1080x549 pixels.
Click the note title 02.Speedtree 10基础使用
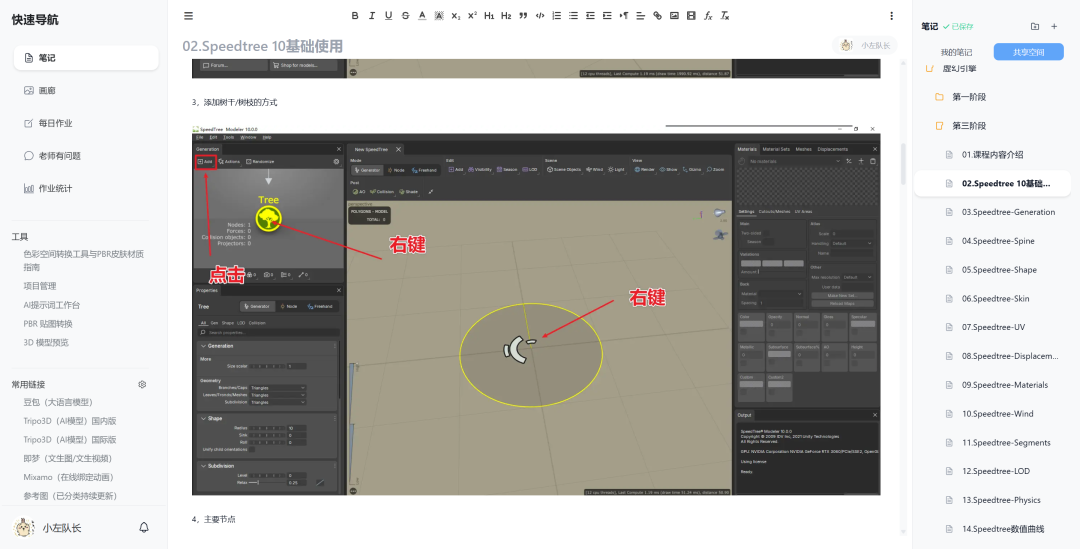coord(262,46)
